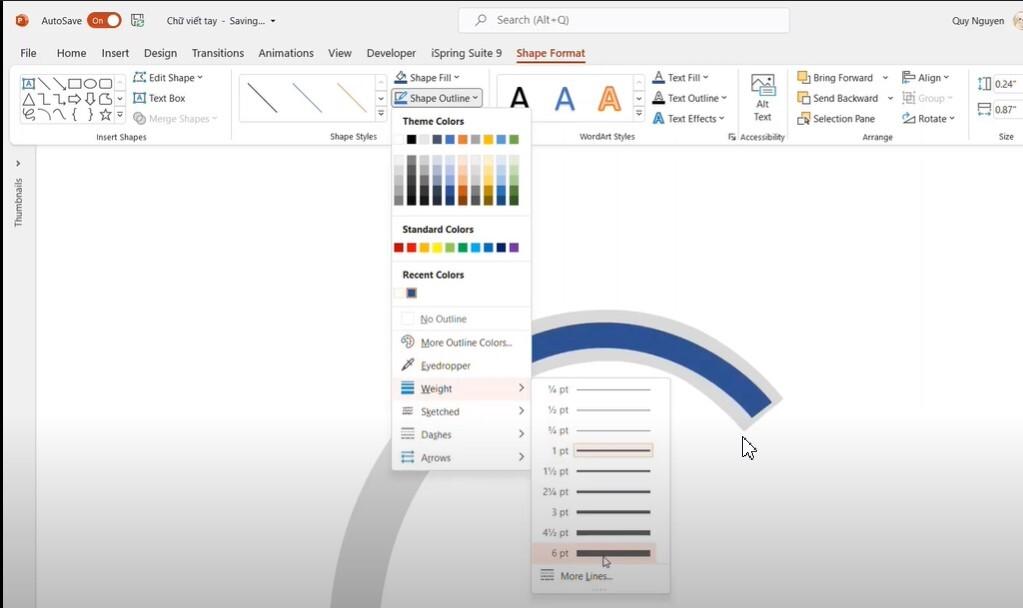Select the star shape from Insert Shapes
The height and width of the screenshot is (608, 1023).
click(x=105, y=115)
